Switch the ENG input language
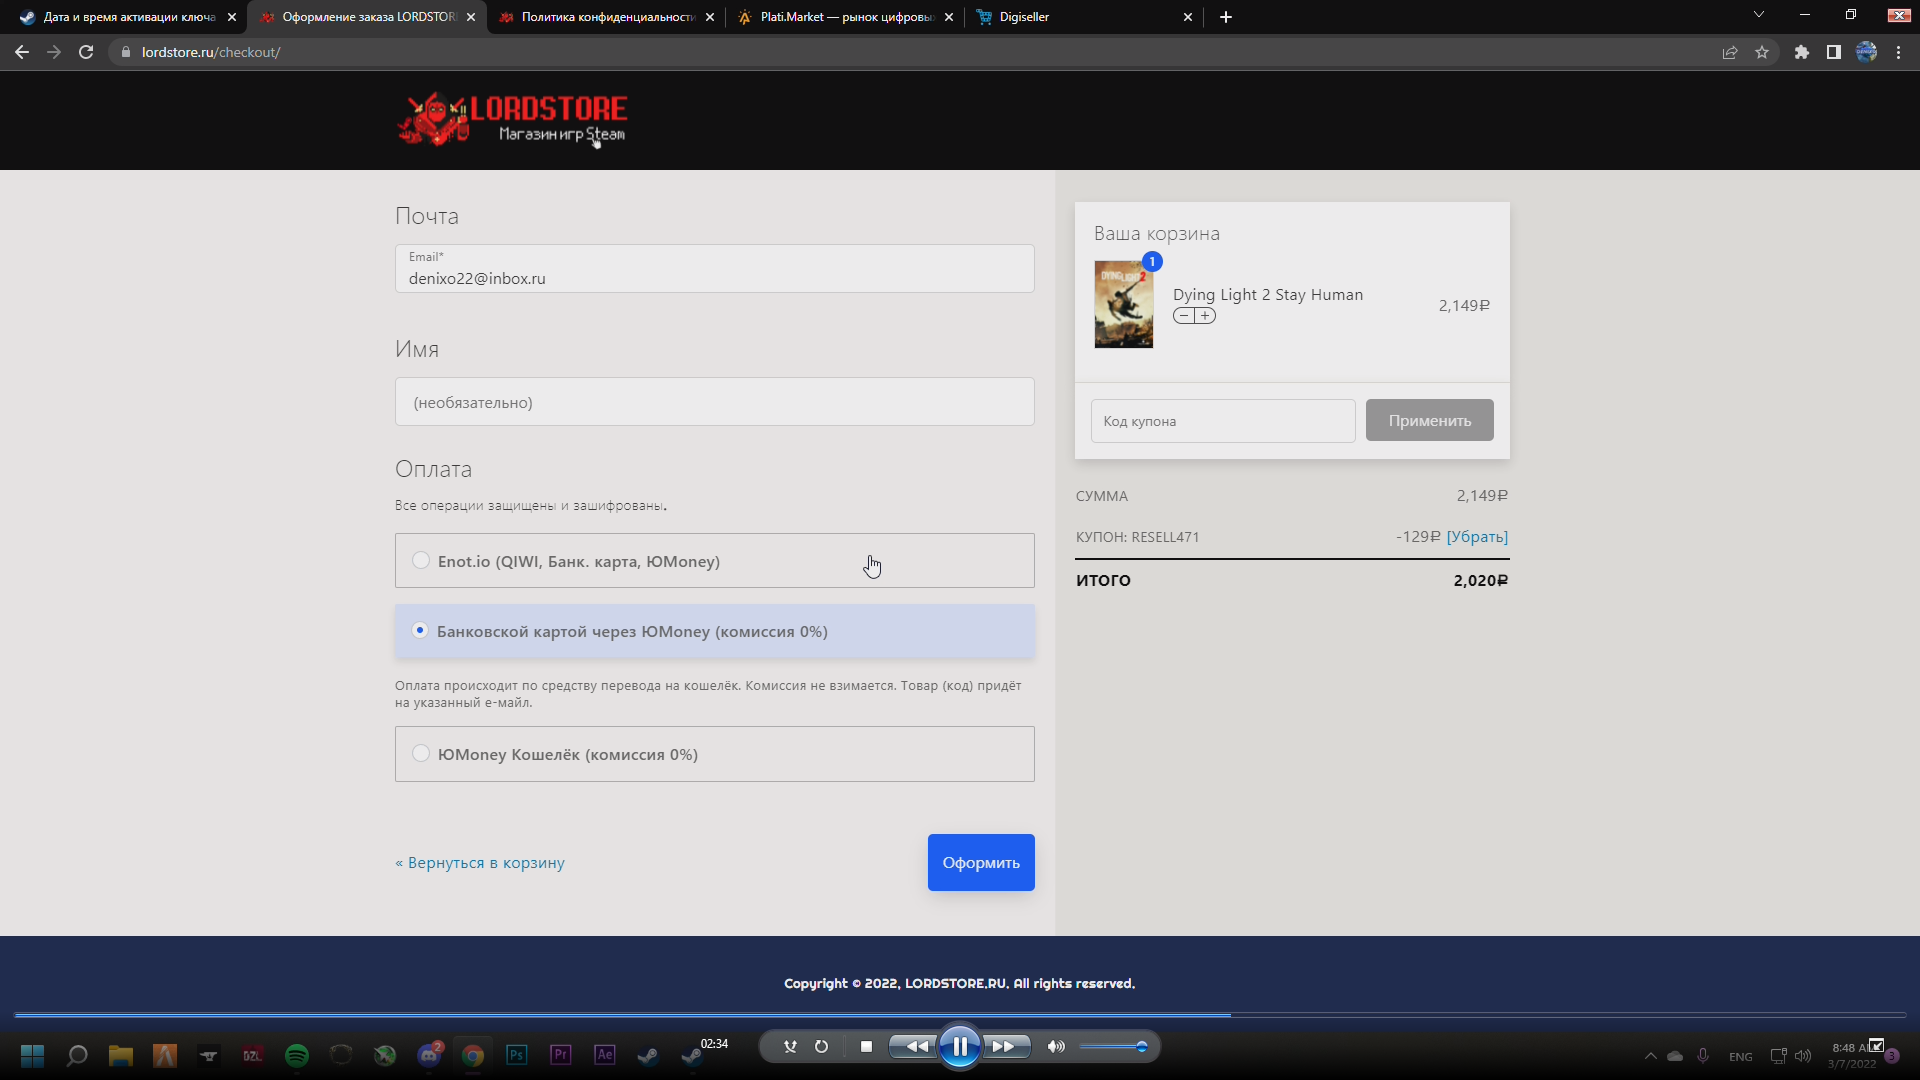 click(x=1741, y=1057)
